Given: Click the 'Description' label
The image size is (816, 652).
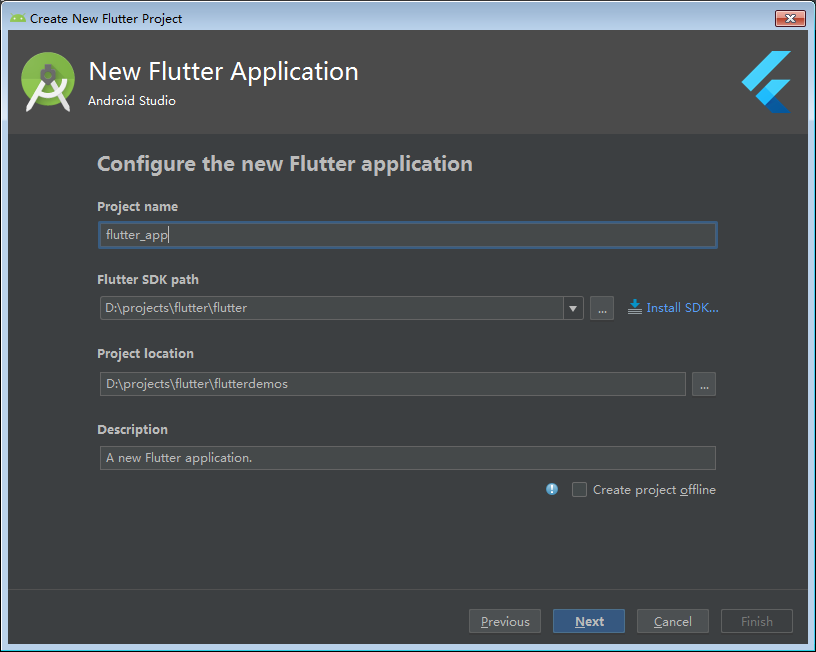Looking at the screenshot, I should click(x=132, y=429).
